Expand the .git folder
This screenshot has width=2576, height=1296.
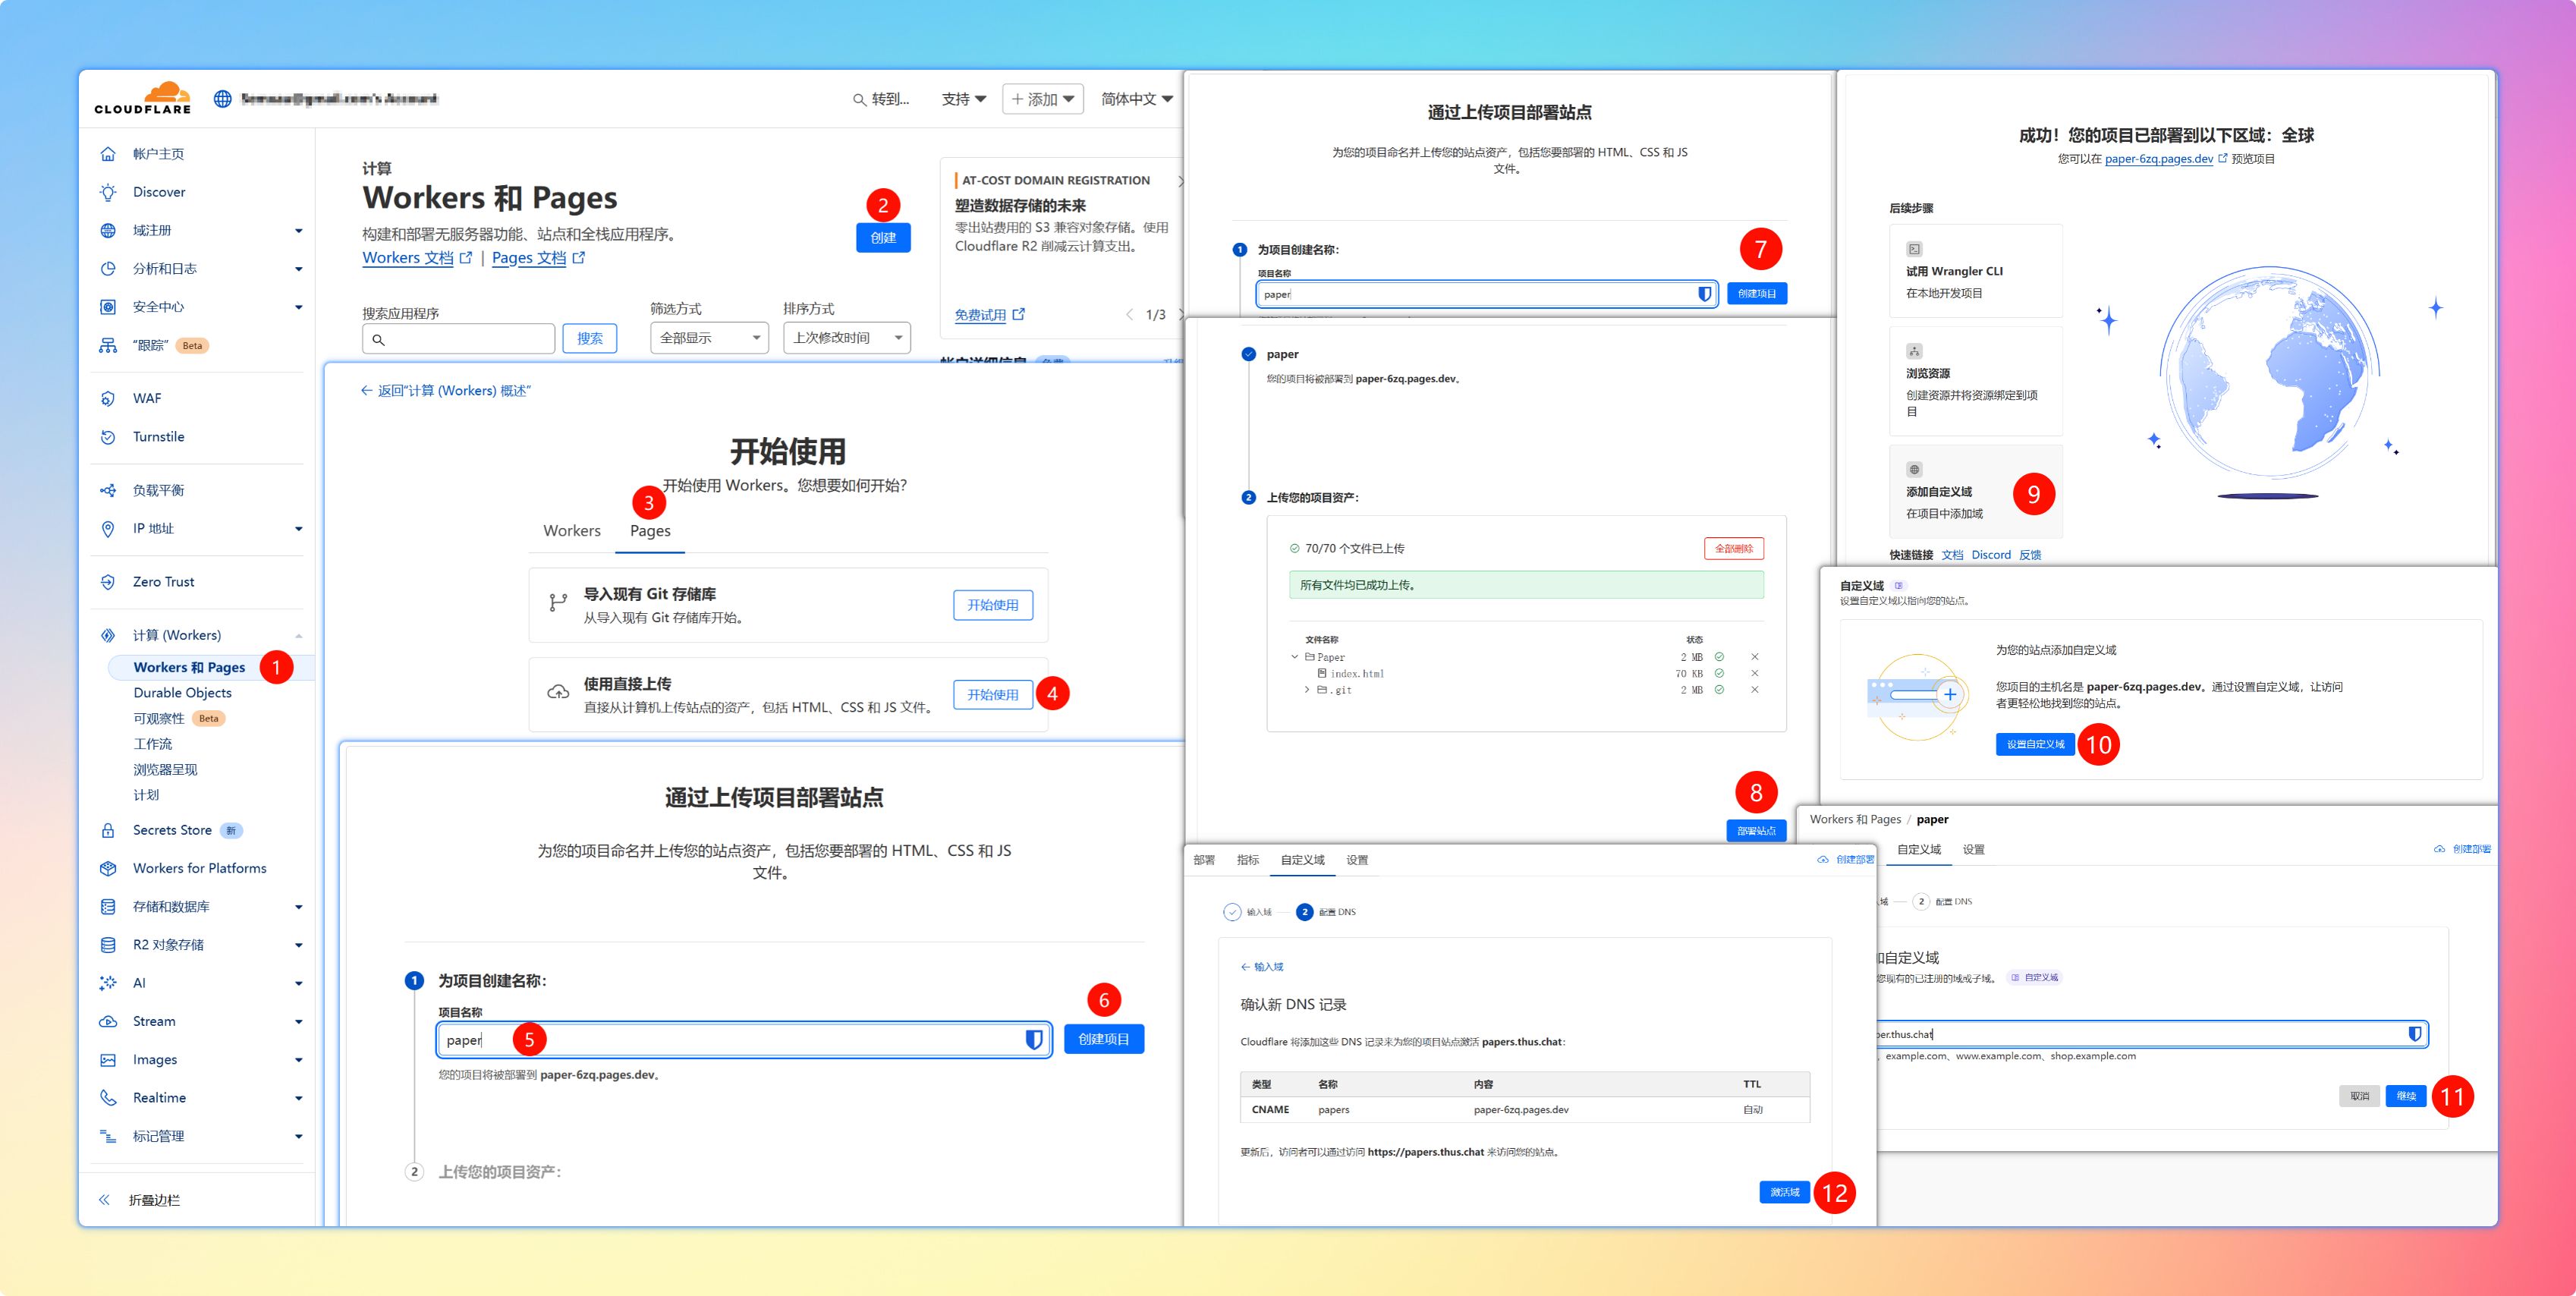(x=1307, y=690)
